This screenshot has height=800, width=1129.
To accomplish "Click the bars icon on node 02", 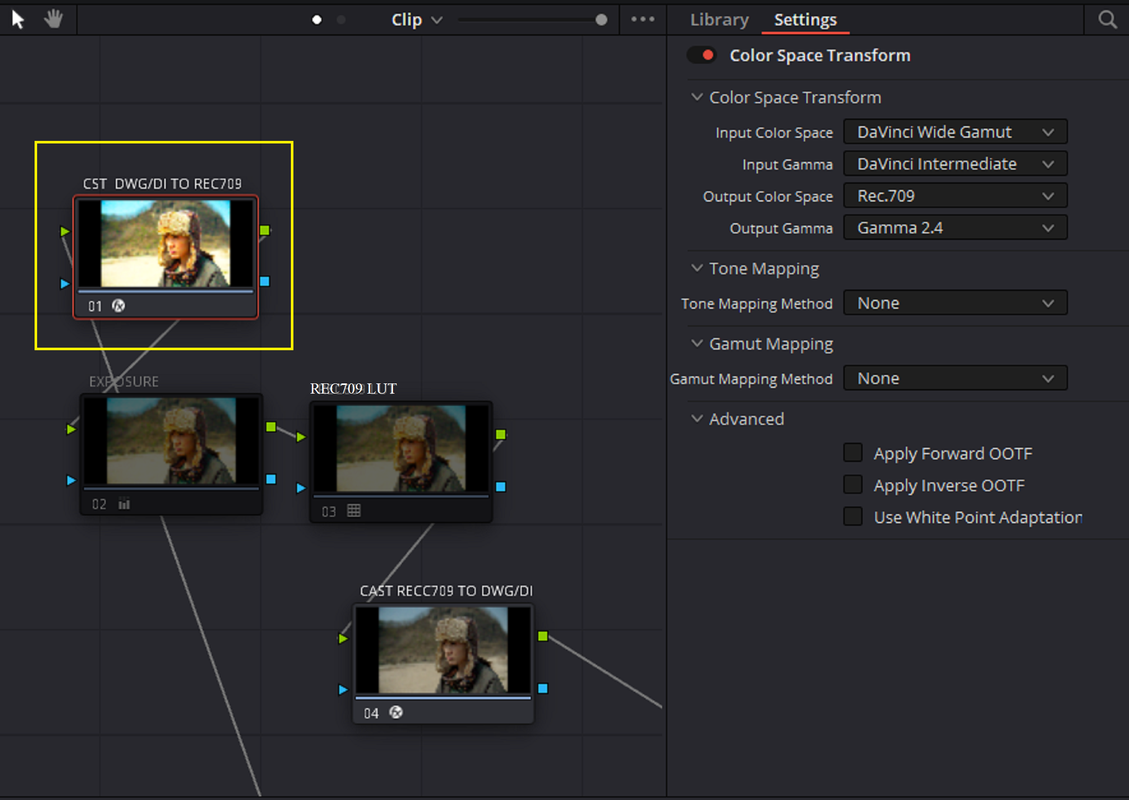I will coord(124,504).
